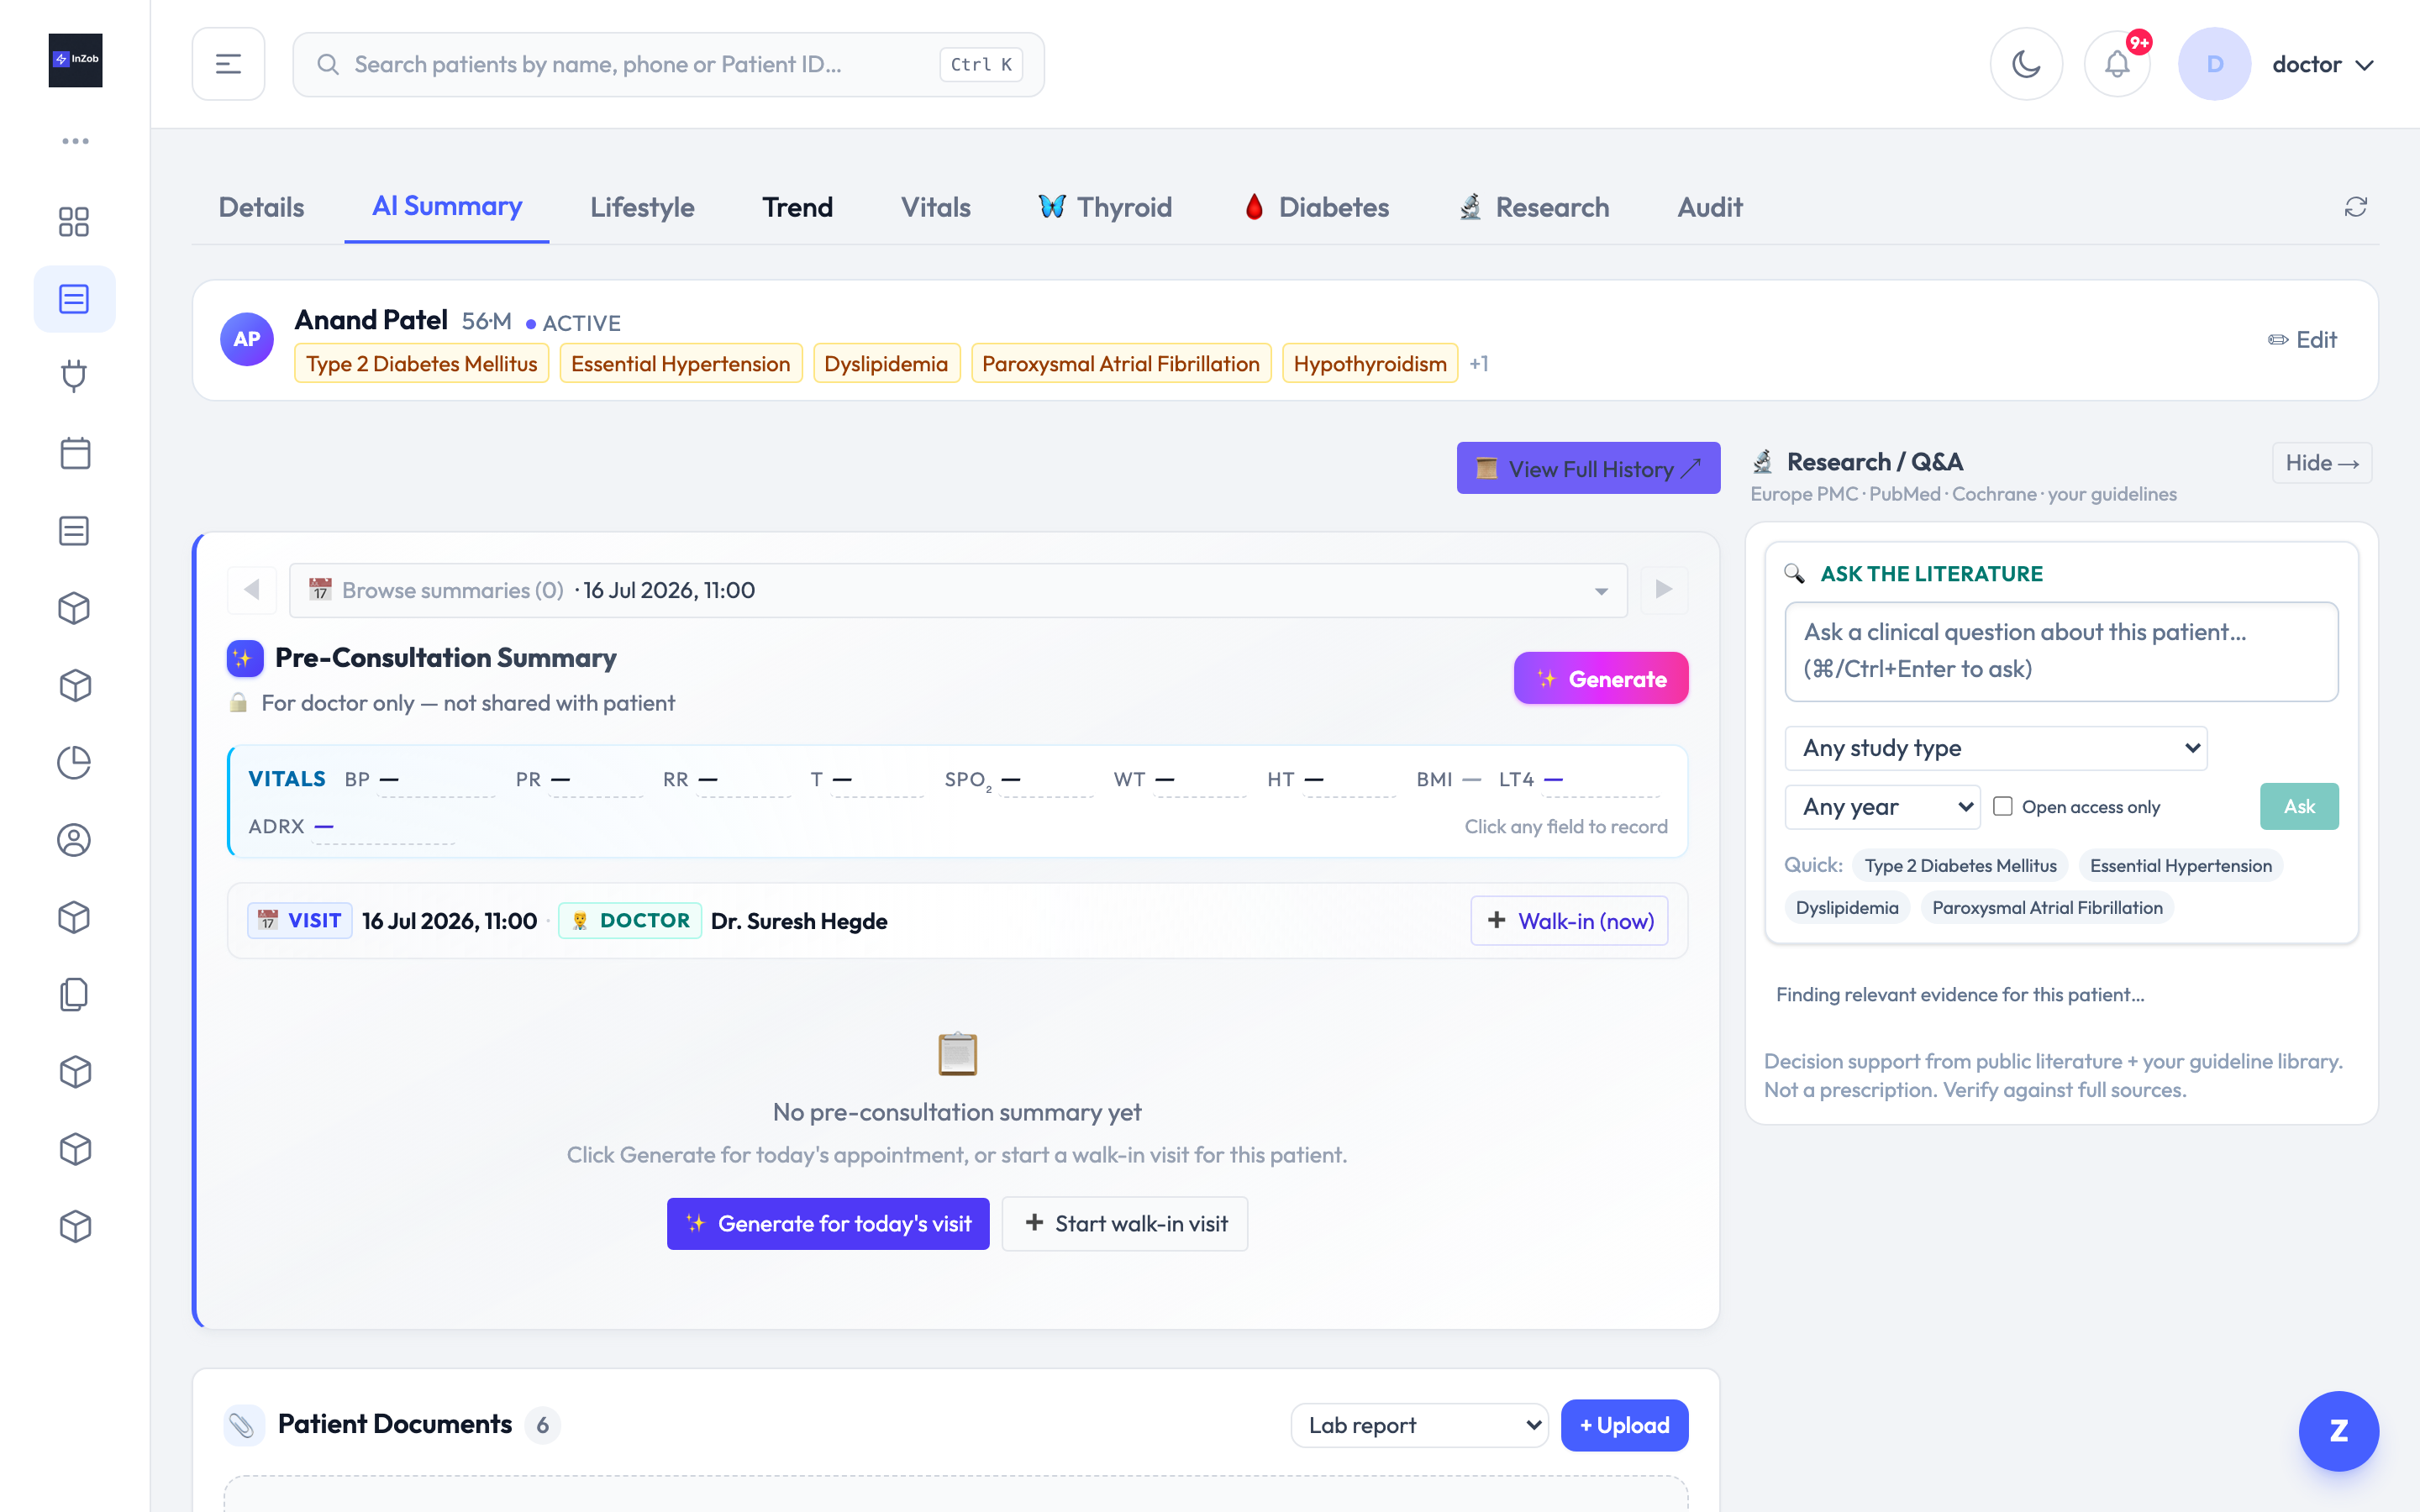
Task: Open the Lab report document type dropdown
Action: (1419, 1425)
